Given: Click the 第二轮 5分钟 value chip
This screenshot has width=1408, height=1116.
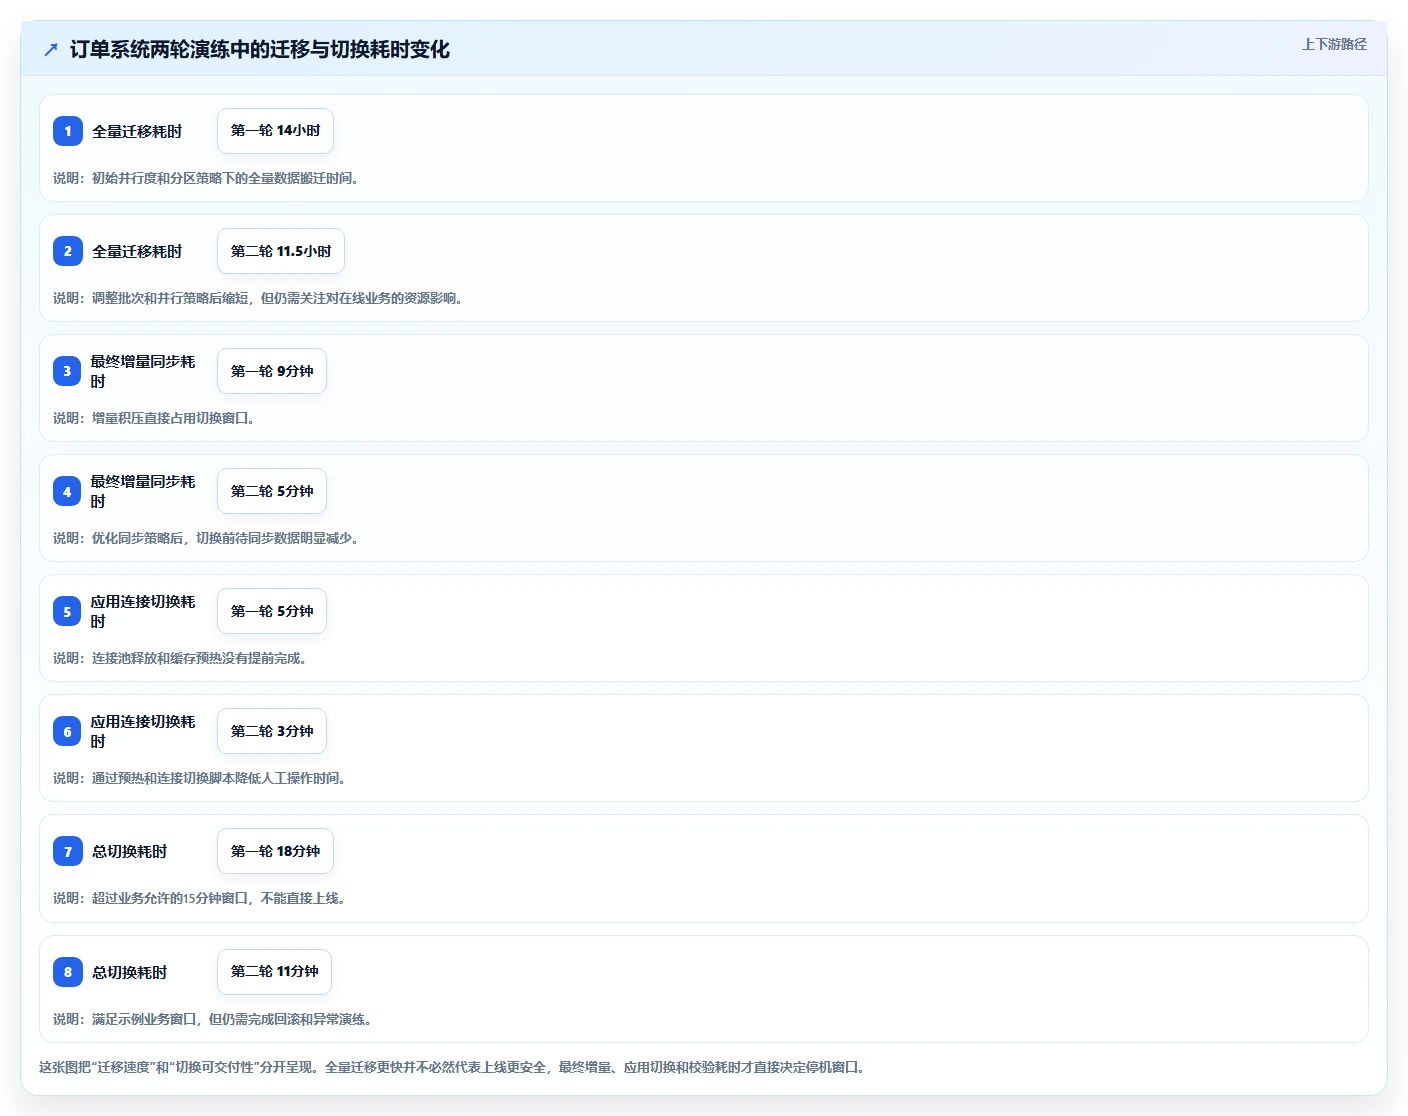Looking at the screenshot, I should pos(272,491).
